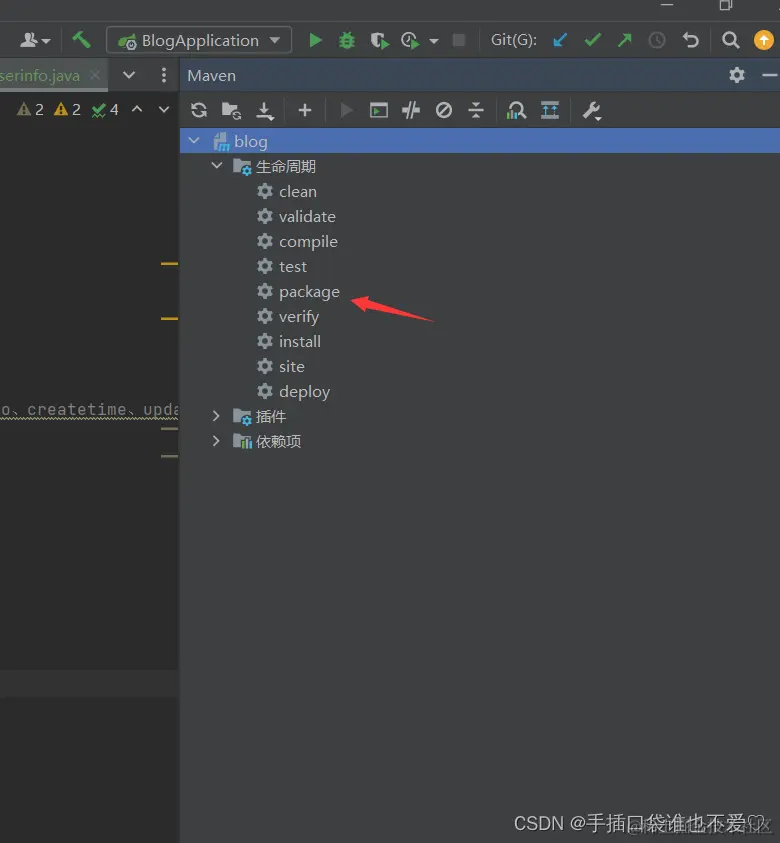Select the install lifecycle goal

click(289, 341)
